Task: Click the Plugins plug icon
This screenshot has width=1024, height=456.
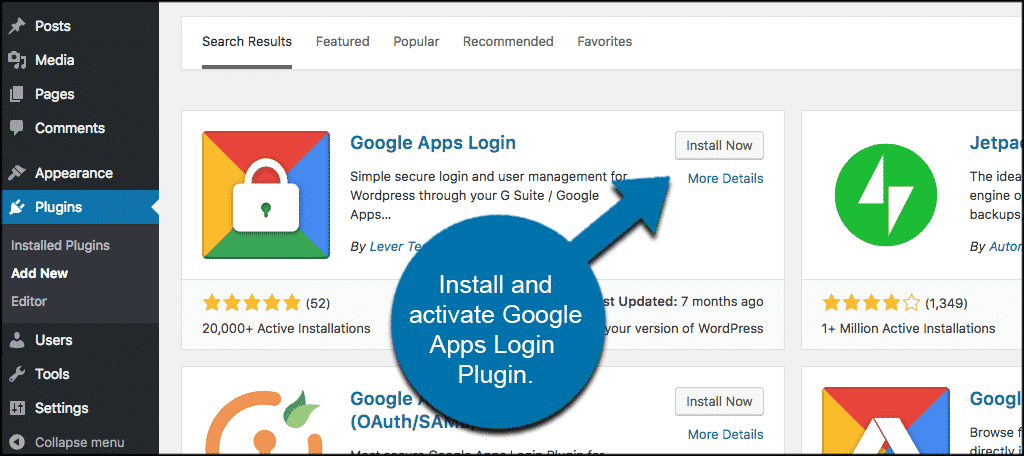Action: (18, 207)
